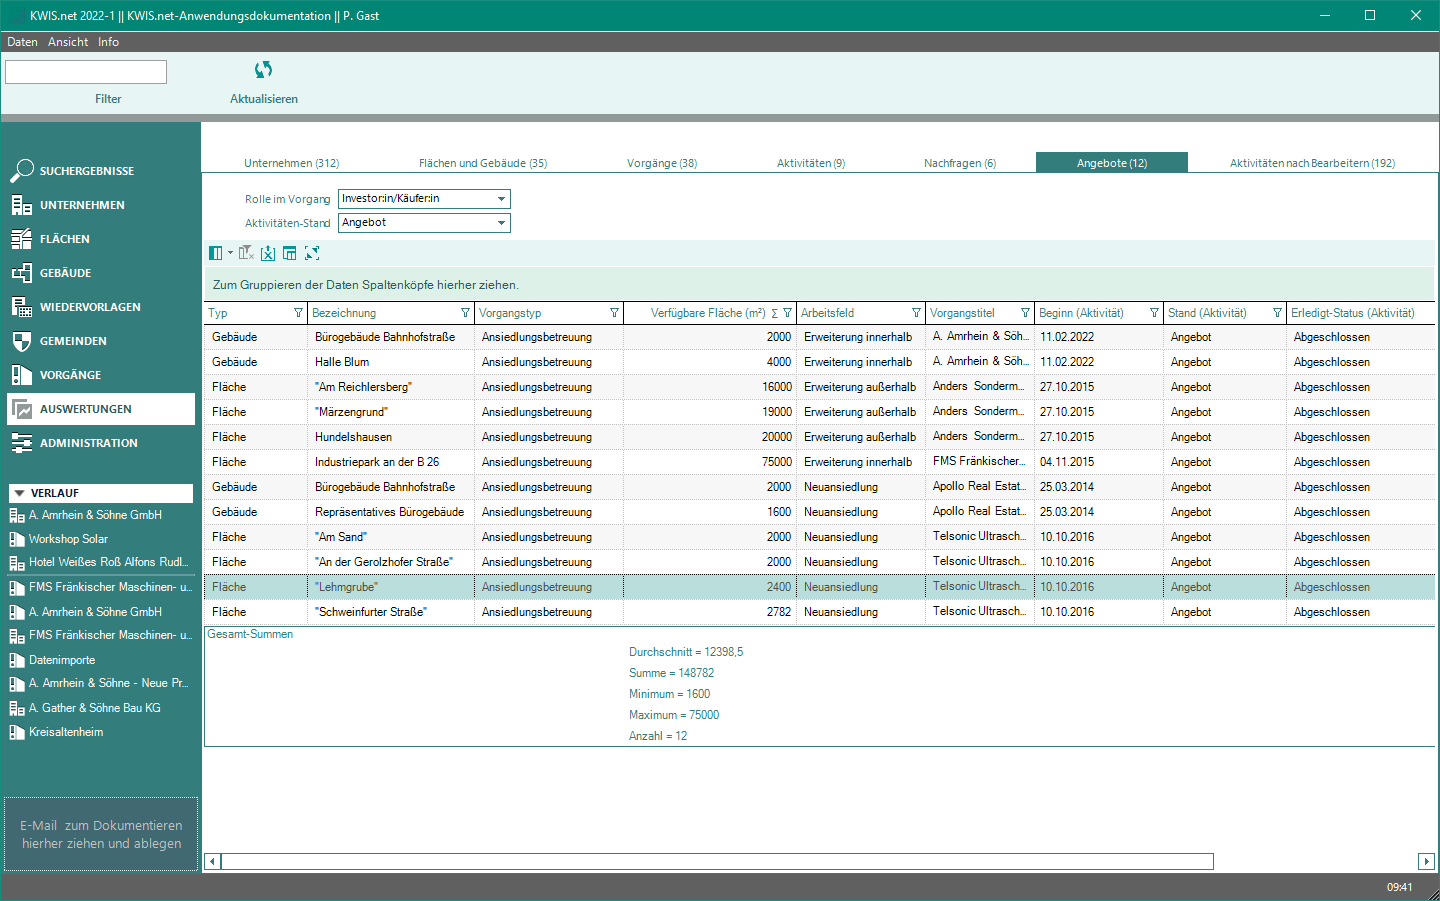Viewport: 1440px width, 901px height.
Task: Open Unternehmen in the sidebar
Action: 100,205
